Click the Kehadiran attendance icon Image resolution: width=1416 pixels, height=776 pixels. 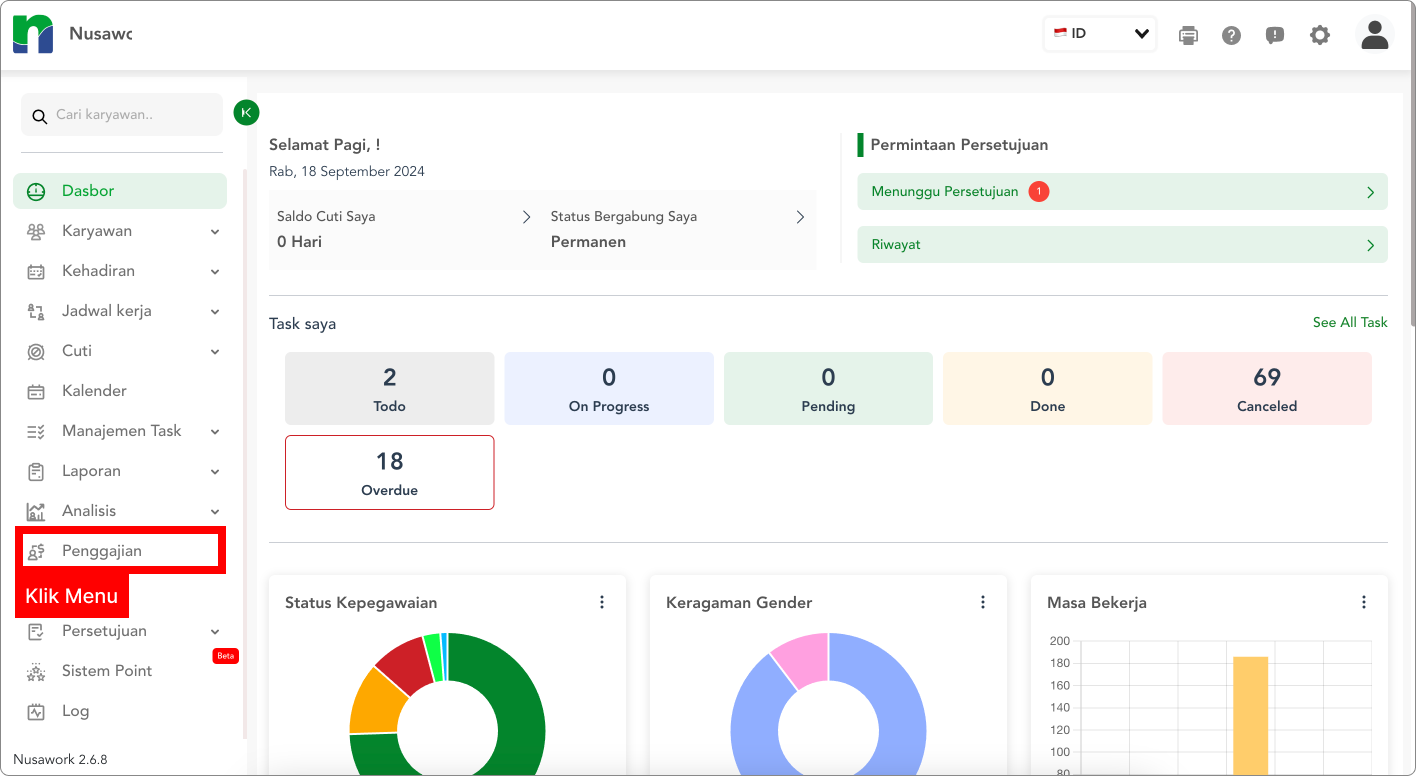tap(36, 271)
